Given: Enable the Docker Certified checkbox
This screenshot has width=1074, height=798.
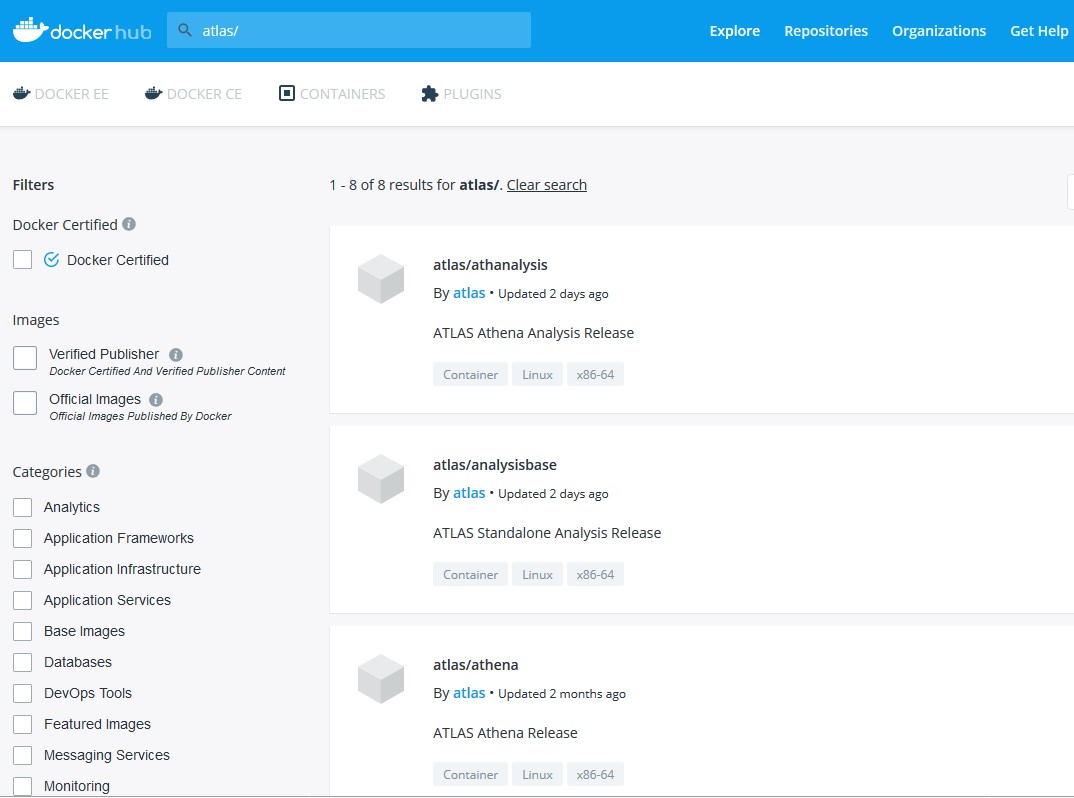Looking at the screenshot, I should (x=23, y=260).
